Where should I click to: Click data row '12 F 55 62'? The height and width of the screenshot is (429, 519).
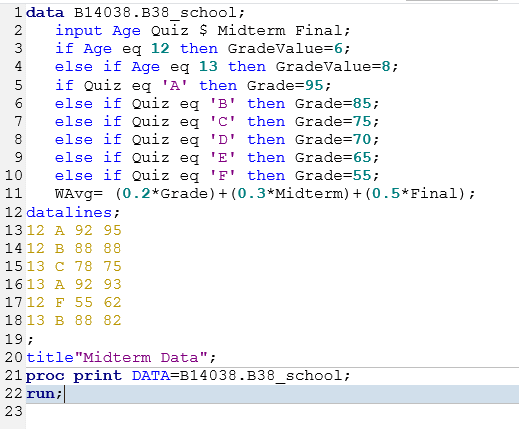(x=74, y=302)
